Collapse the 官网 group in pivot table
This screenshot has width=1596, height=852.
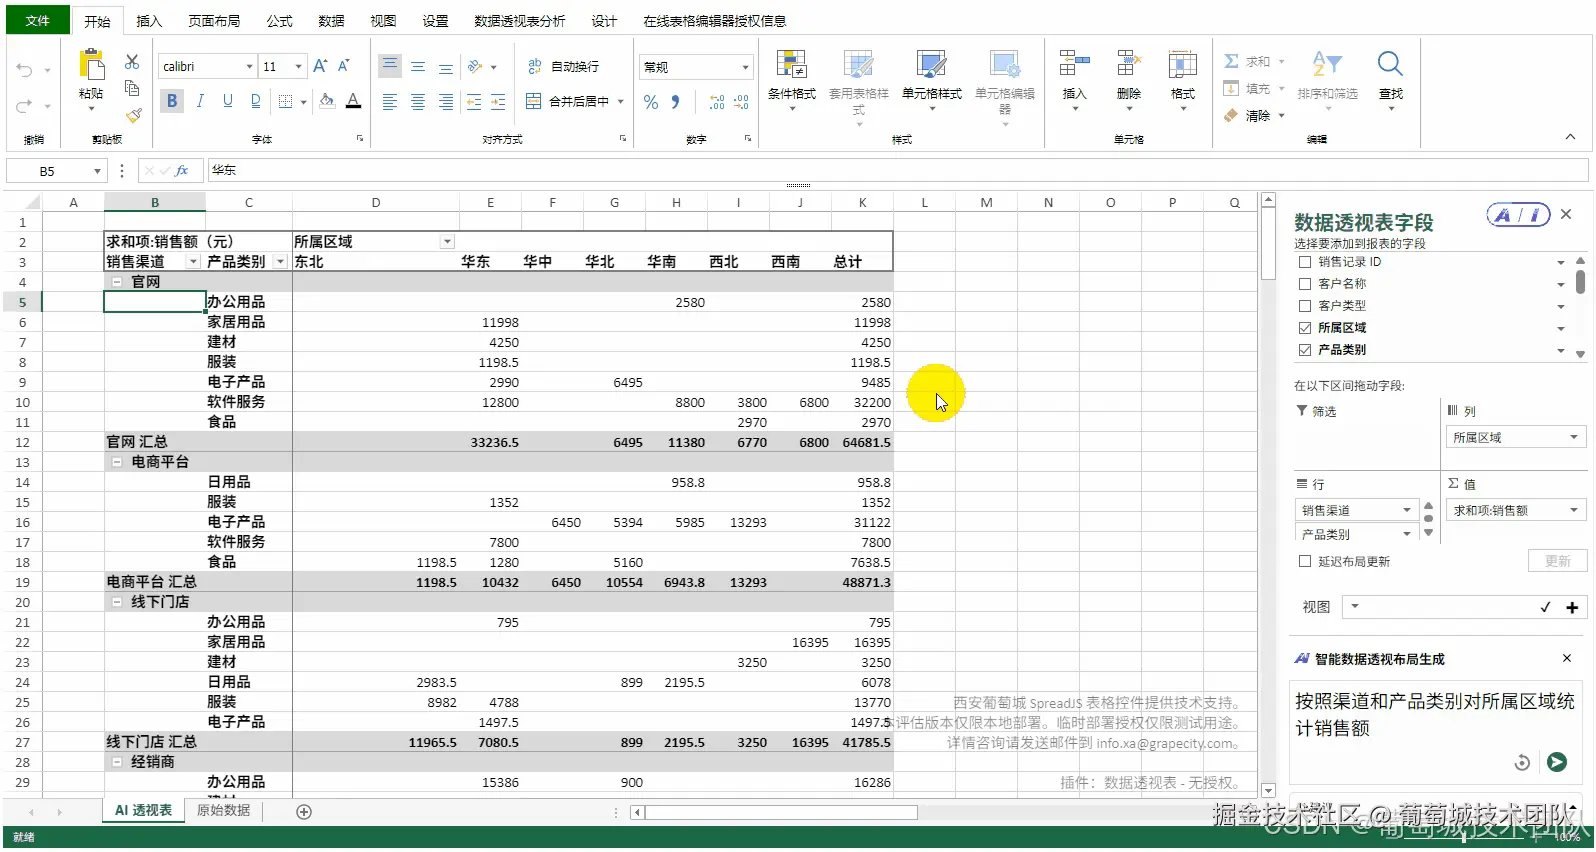click(x=117, y=282)
